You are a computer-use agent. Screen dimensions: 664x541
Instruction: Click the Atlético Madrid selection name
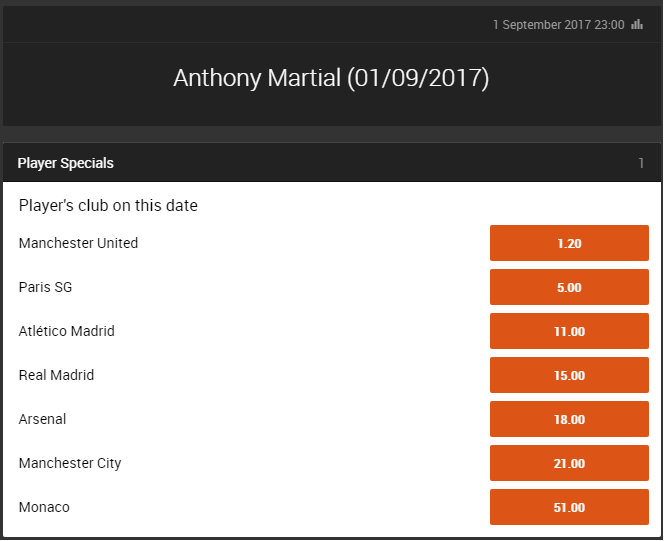coord(66,331)
